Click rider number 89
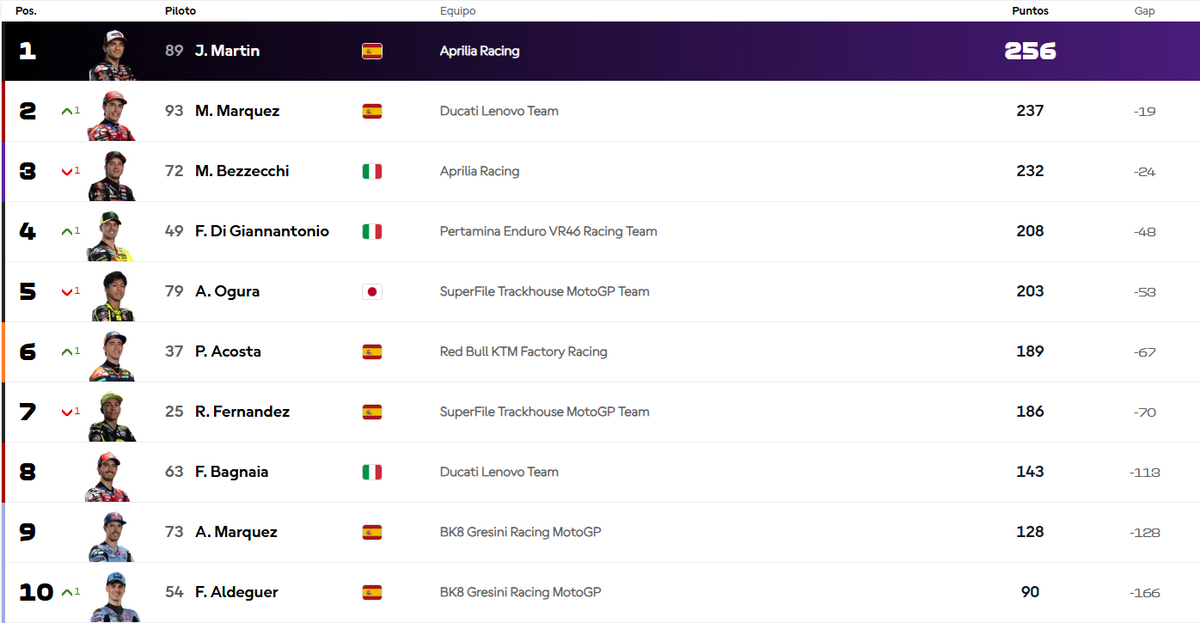1200x623 pixels. 174,51
